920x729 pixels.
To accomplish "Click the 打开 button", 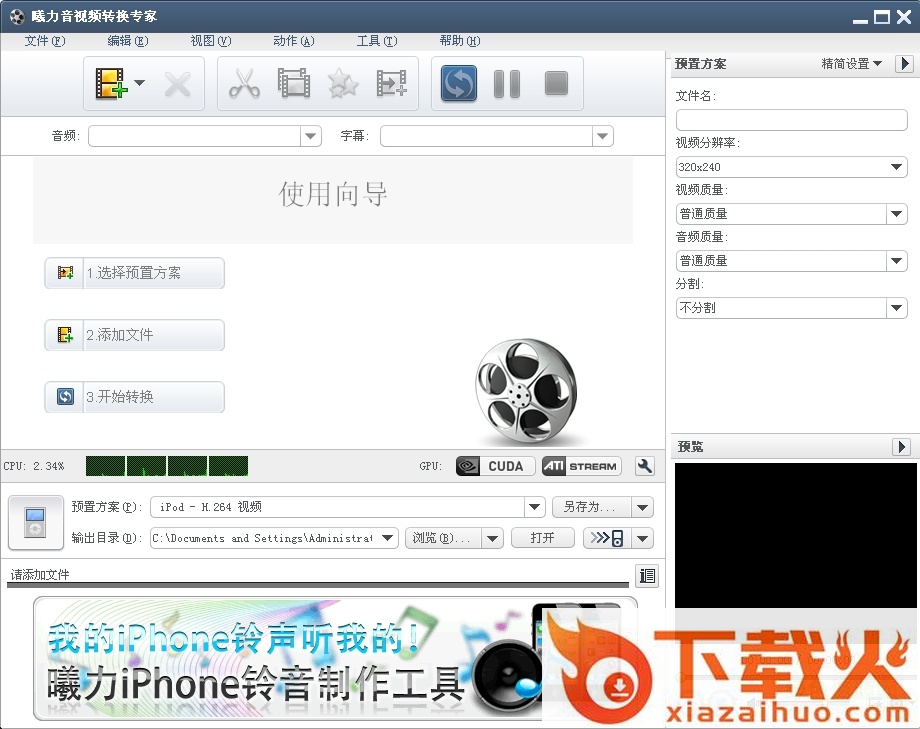I will tap(543, 538).
